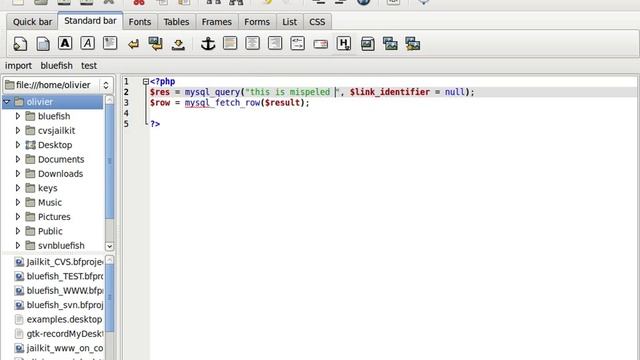Viewport: 640px width, 360px height.
Task: Select the Standard bar tab
Action: (x=90, y=21)
